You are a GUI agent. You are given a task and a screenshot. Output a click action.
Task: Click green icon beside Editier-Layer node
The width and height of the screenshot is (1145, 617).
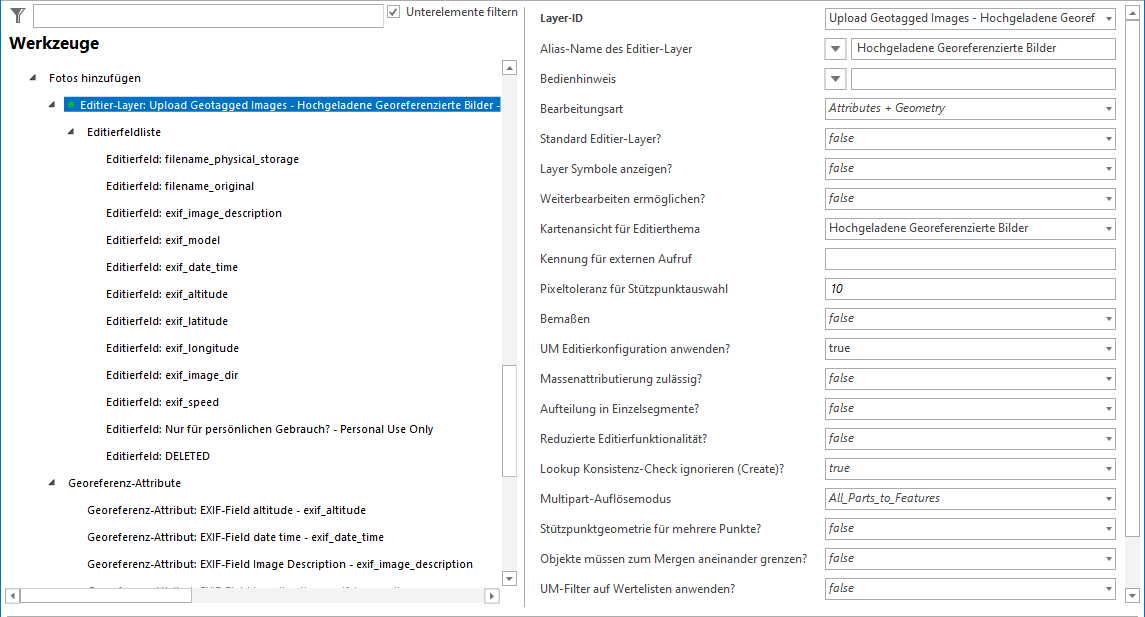(72, 105)
